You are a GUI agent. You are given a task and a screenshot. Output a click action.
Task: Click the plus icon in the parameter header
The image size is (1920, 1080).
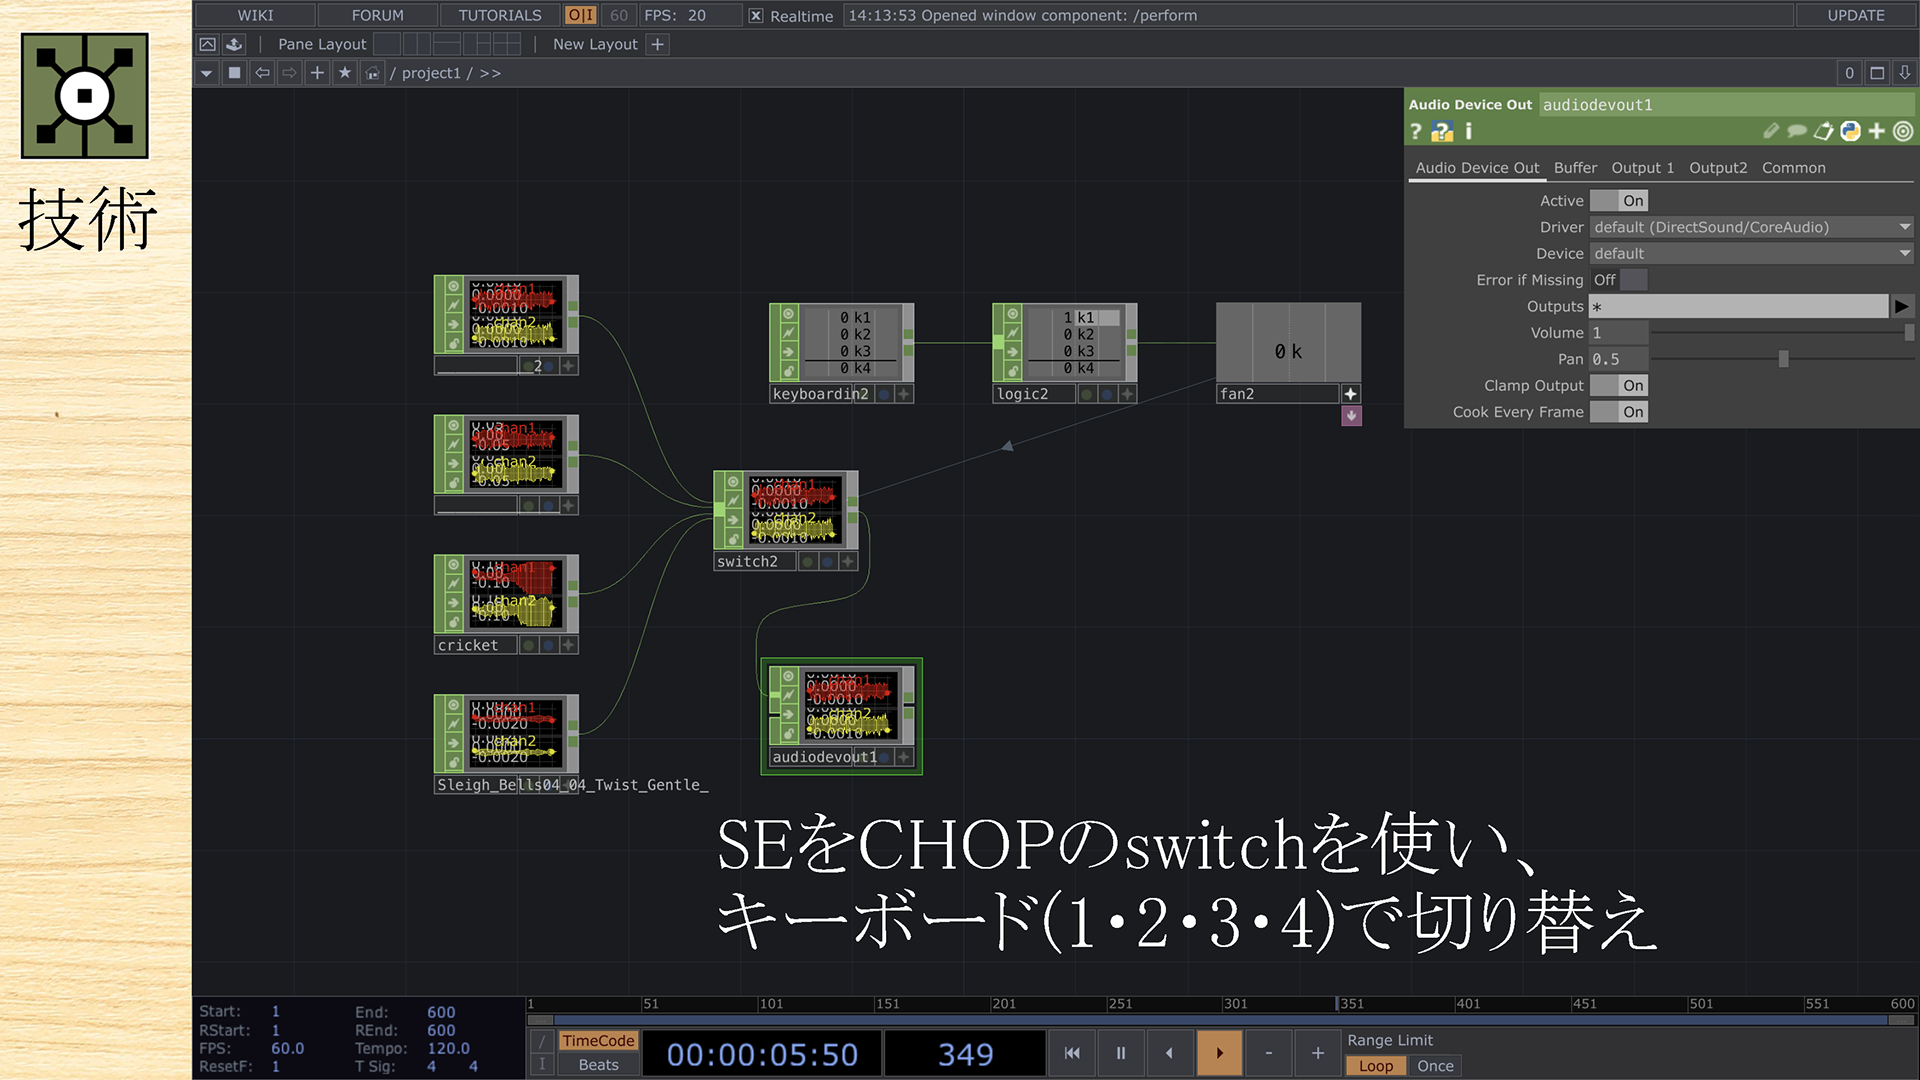pos(1877,131)
